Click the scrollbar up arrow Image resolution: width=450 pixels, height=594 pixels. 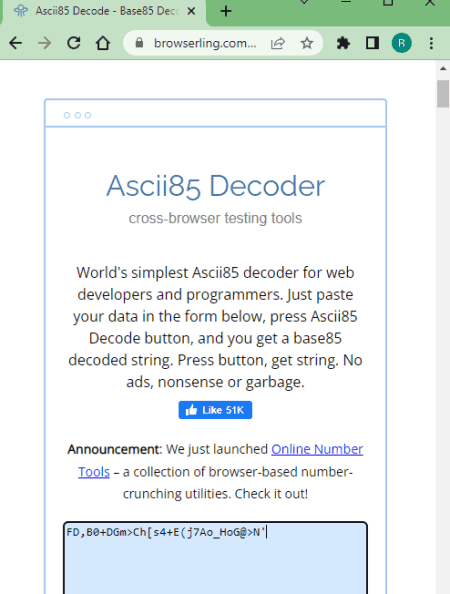point(443,69)
